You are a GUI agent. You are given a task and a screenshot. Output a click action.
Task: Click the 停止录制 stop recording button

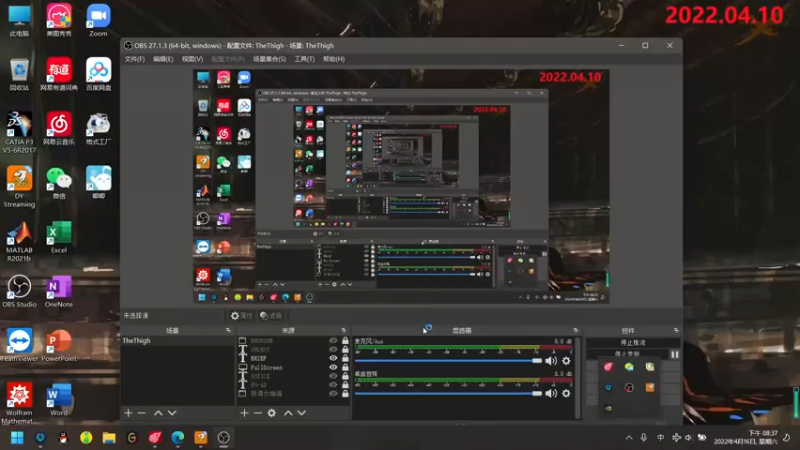(628, 354)
